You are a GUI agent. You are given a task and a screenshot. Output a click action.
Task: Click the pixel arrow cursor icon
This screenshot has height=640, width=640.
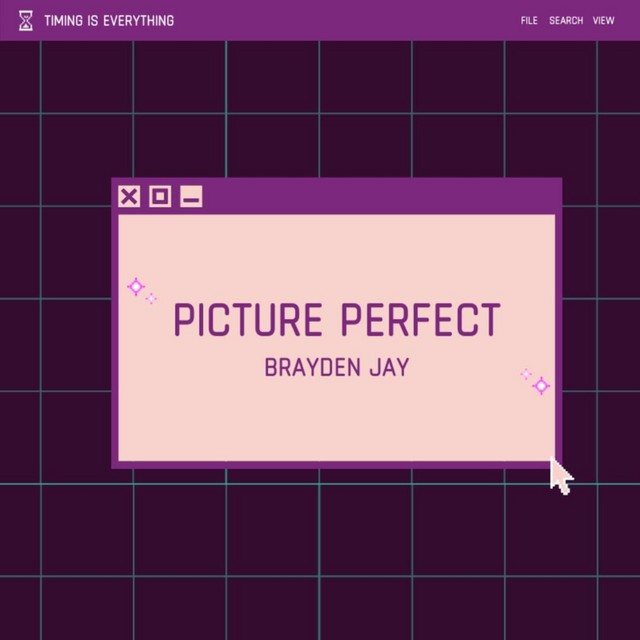pyautogui.click(x=561, y=476)
